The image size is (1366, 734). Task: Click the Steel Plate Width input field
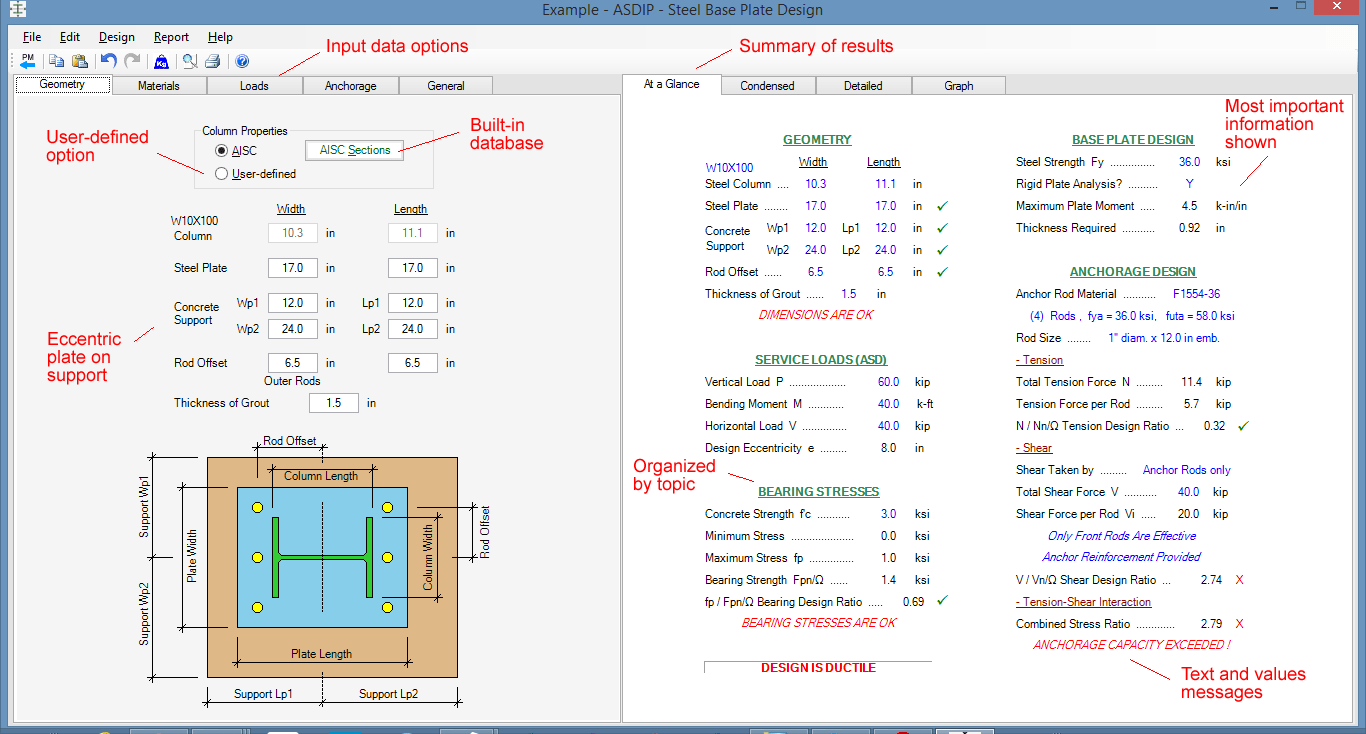click(292, 267)
